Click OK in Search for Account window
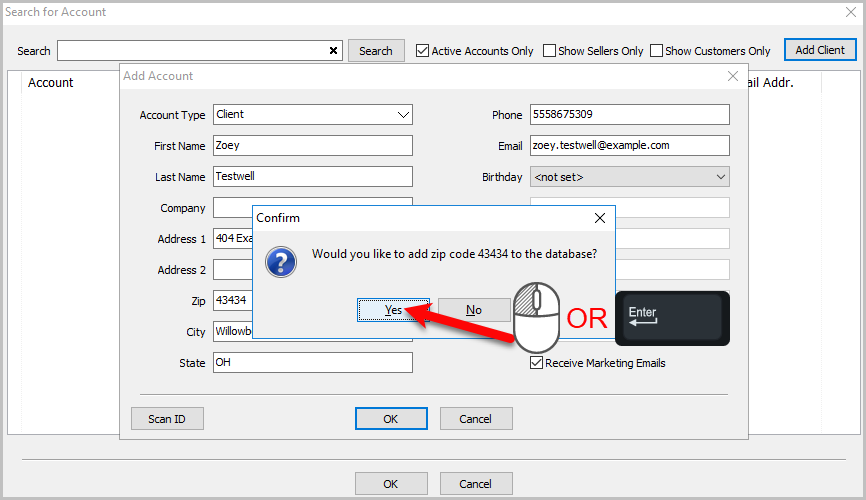Viewport: 866px width, 500px height. (x=391, y=484)
